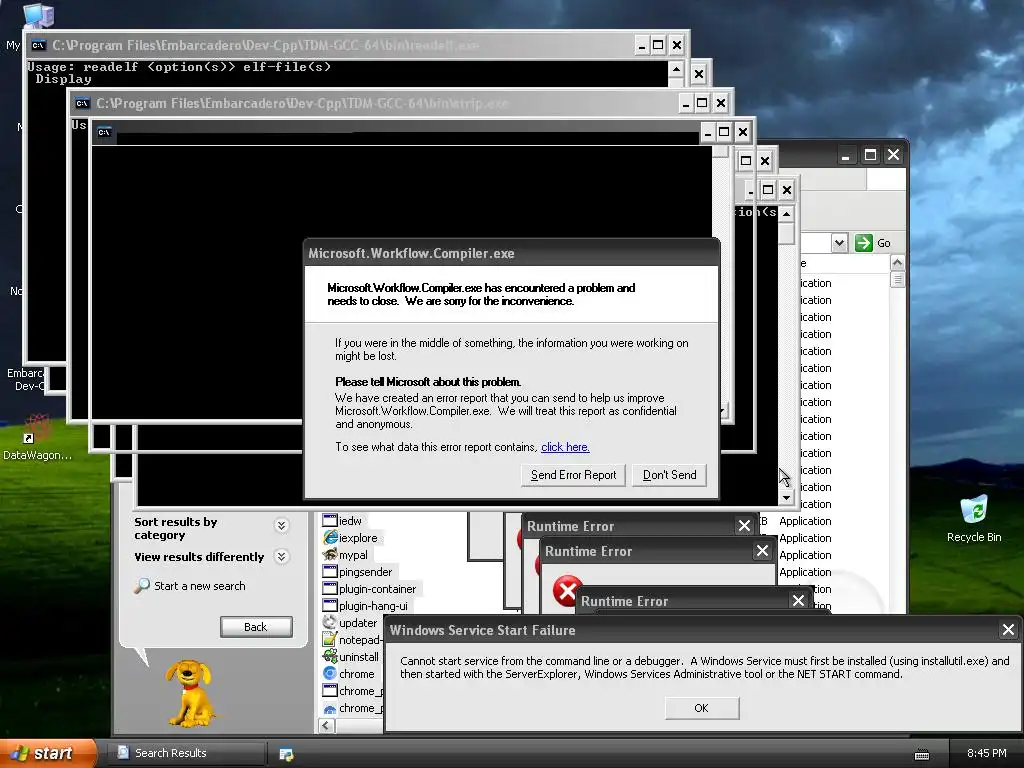Open the 'click here' error data link
This screenshot has width=1024, height=768.
tap(565, 447)
